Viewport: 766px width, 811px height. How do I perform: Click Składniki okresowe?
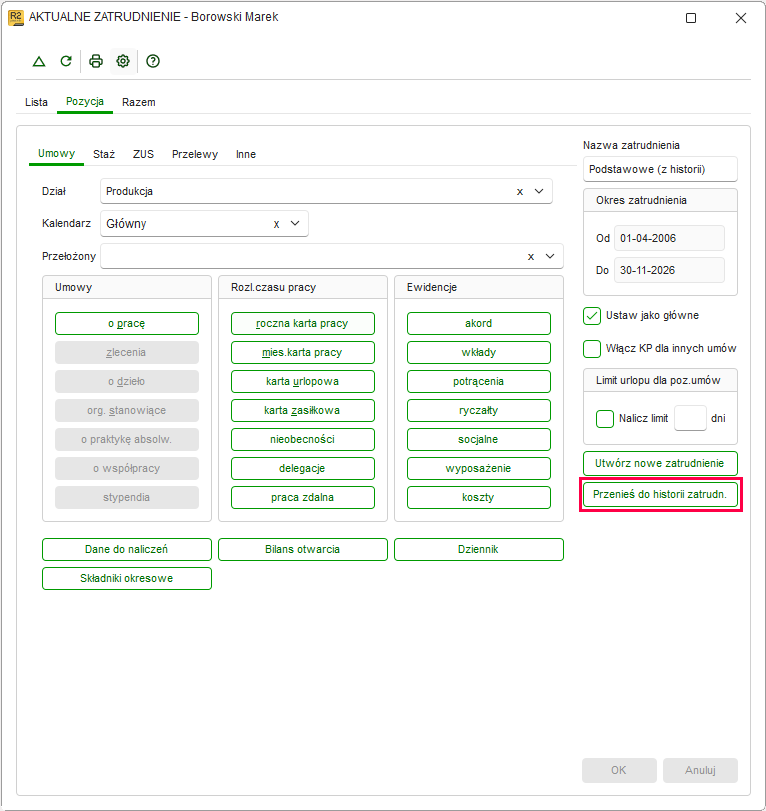[127, 578]
